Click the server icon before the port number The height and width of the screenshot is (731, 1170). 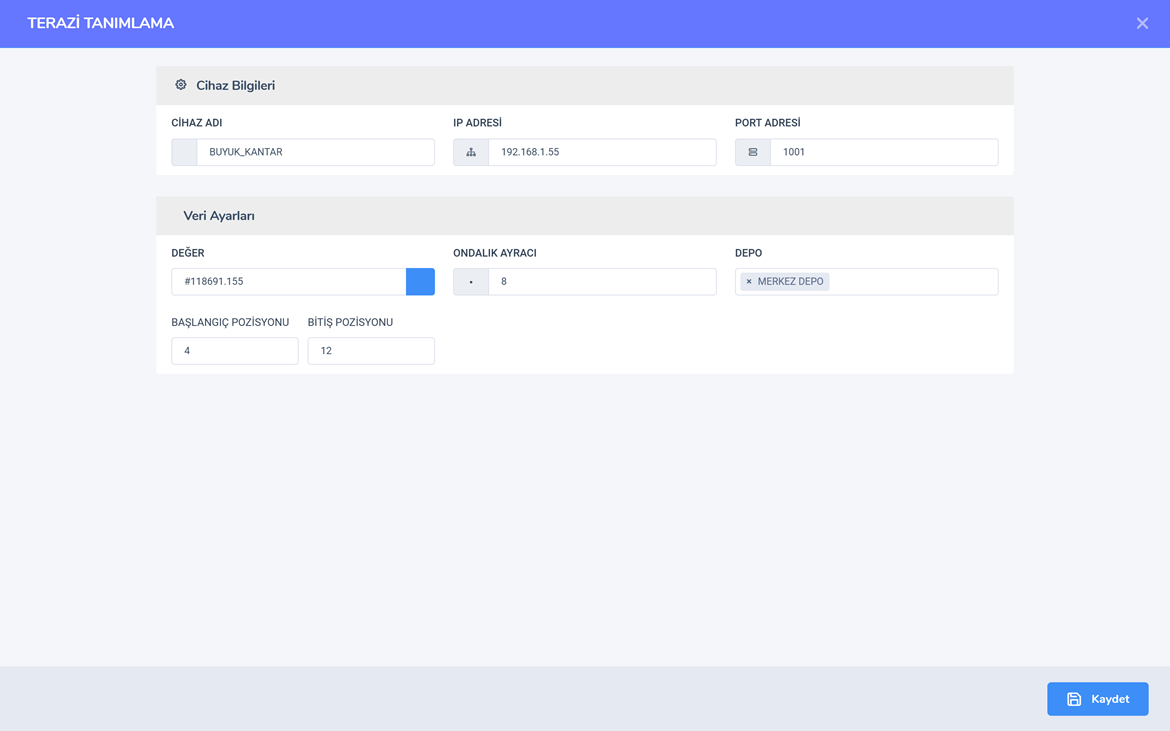point(753,152)
